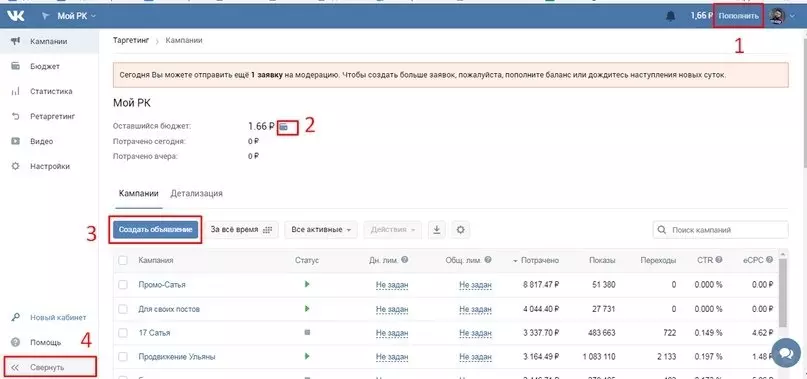Edit Не задан daily limit for Промо-Сатья
The image size is (807, 379).
point(392,285)
